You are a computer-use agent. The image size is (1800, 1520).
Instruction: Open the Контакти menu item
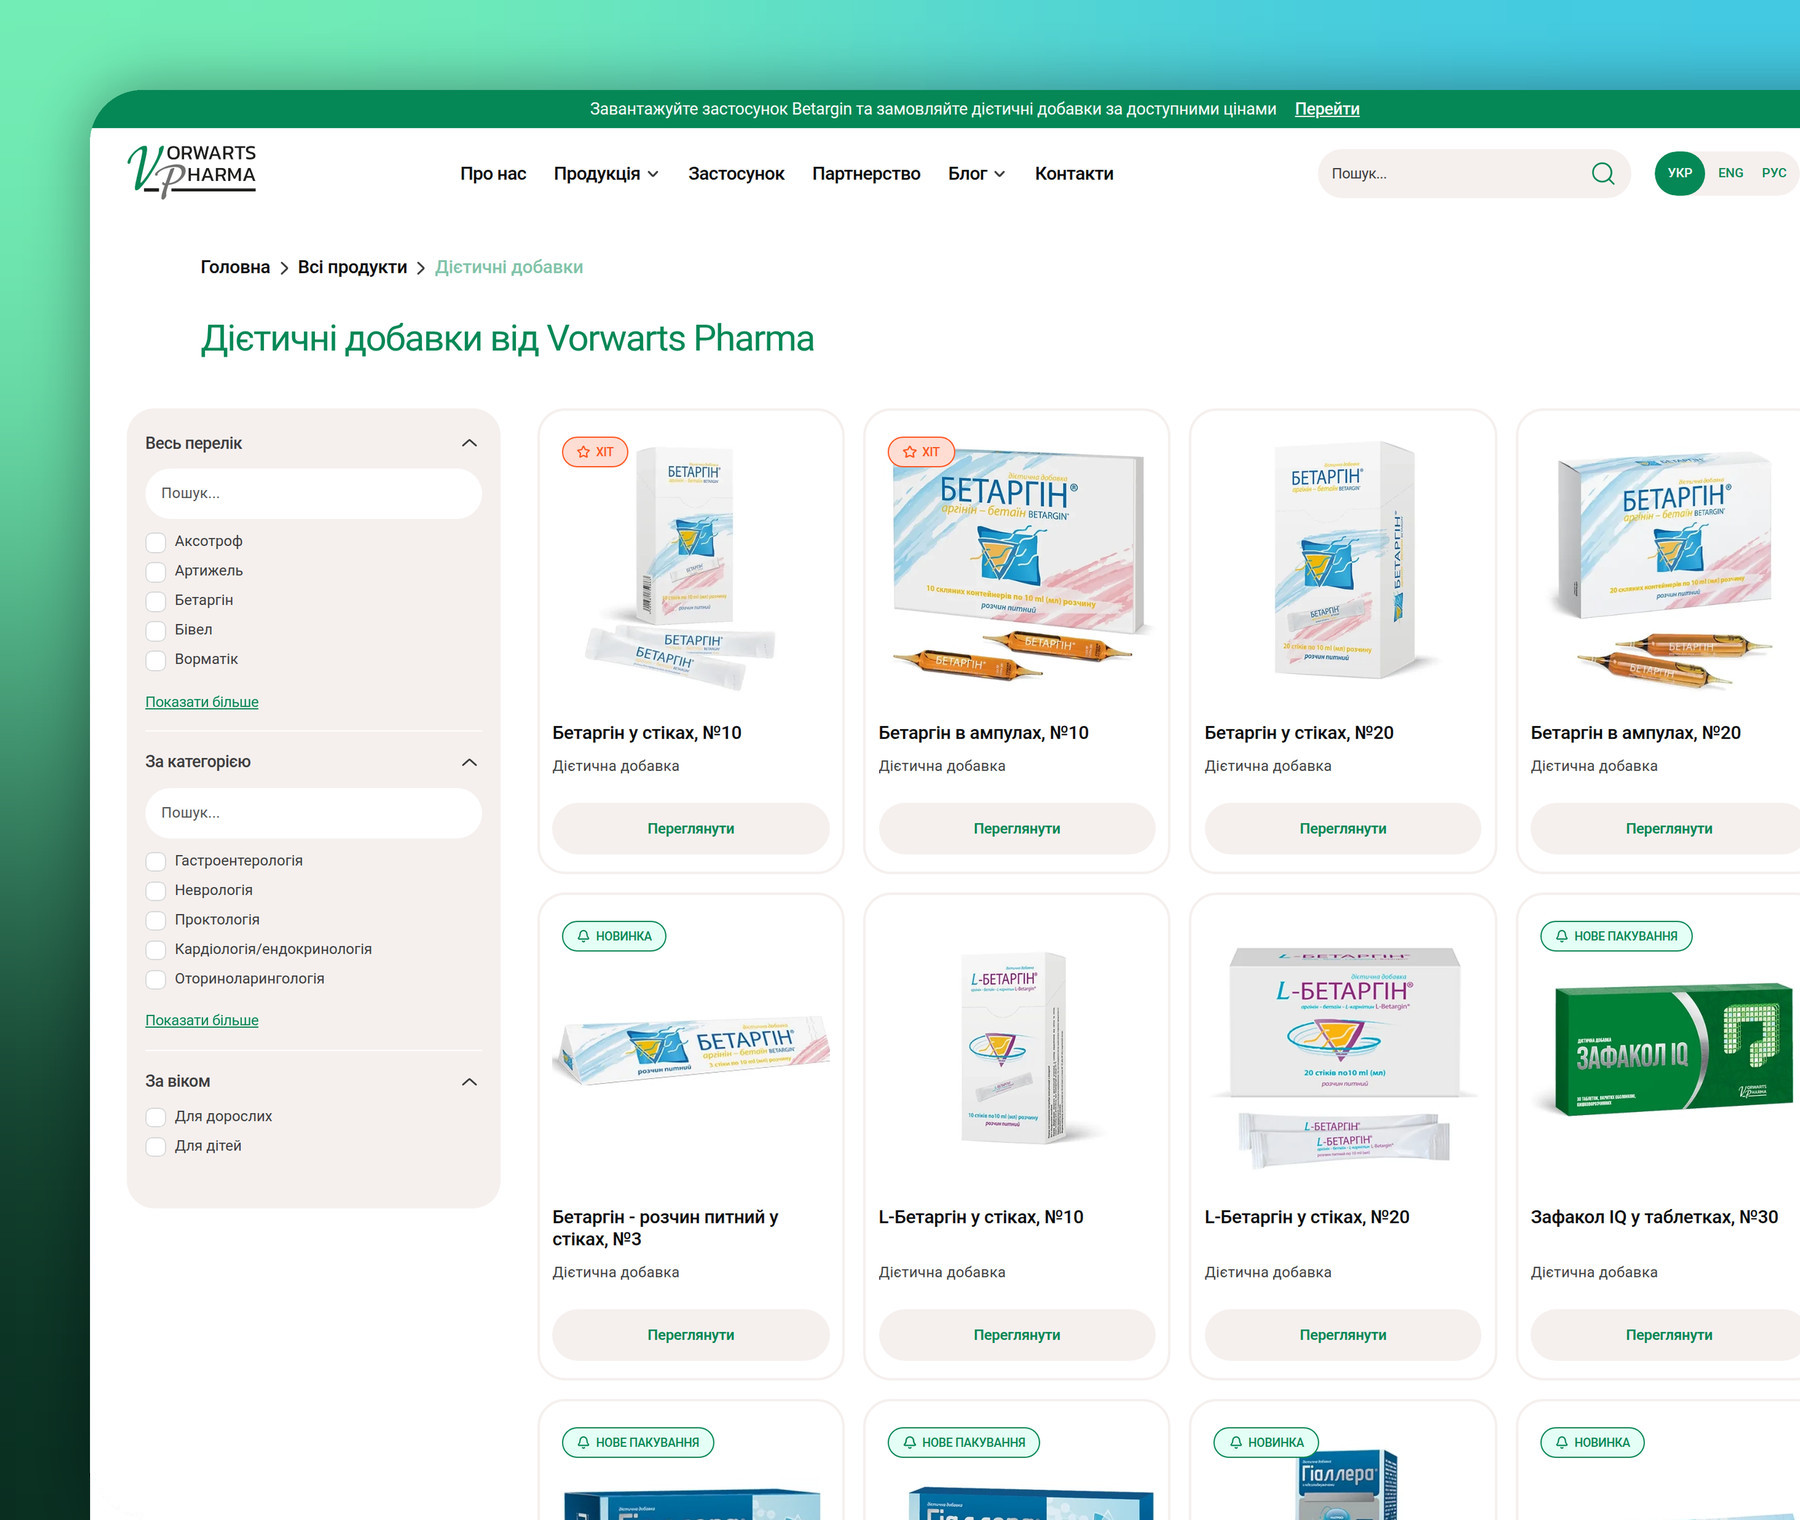click(x=1074, y=174)
